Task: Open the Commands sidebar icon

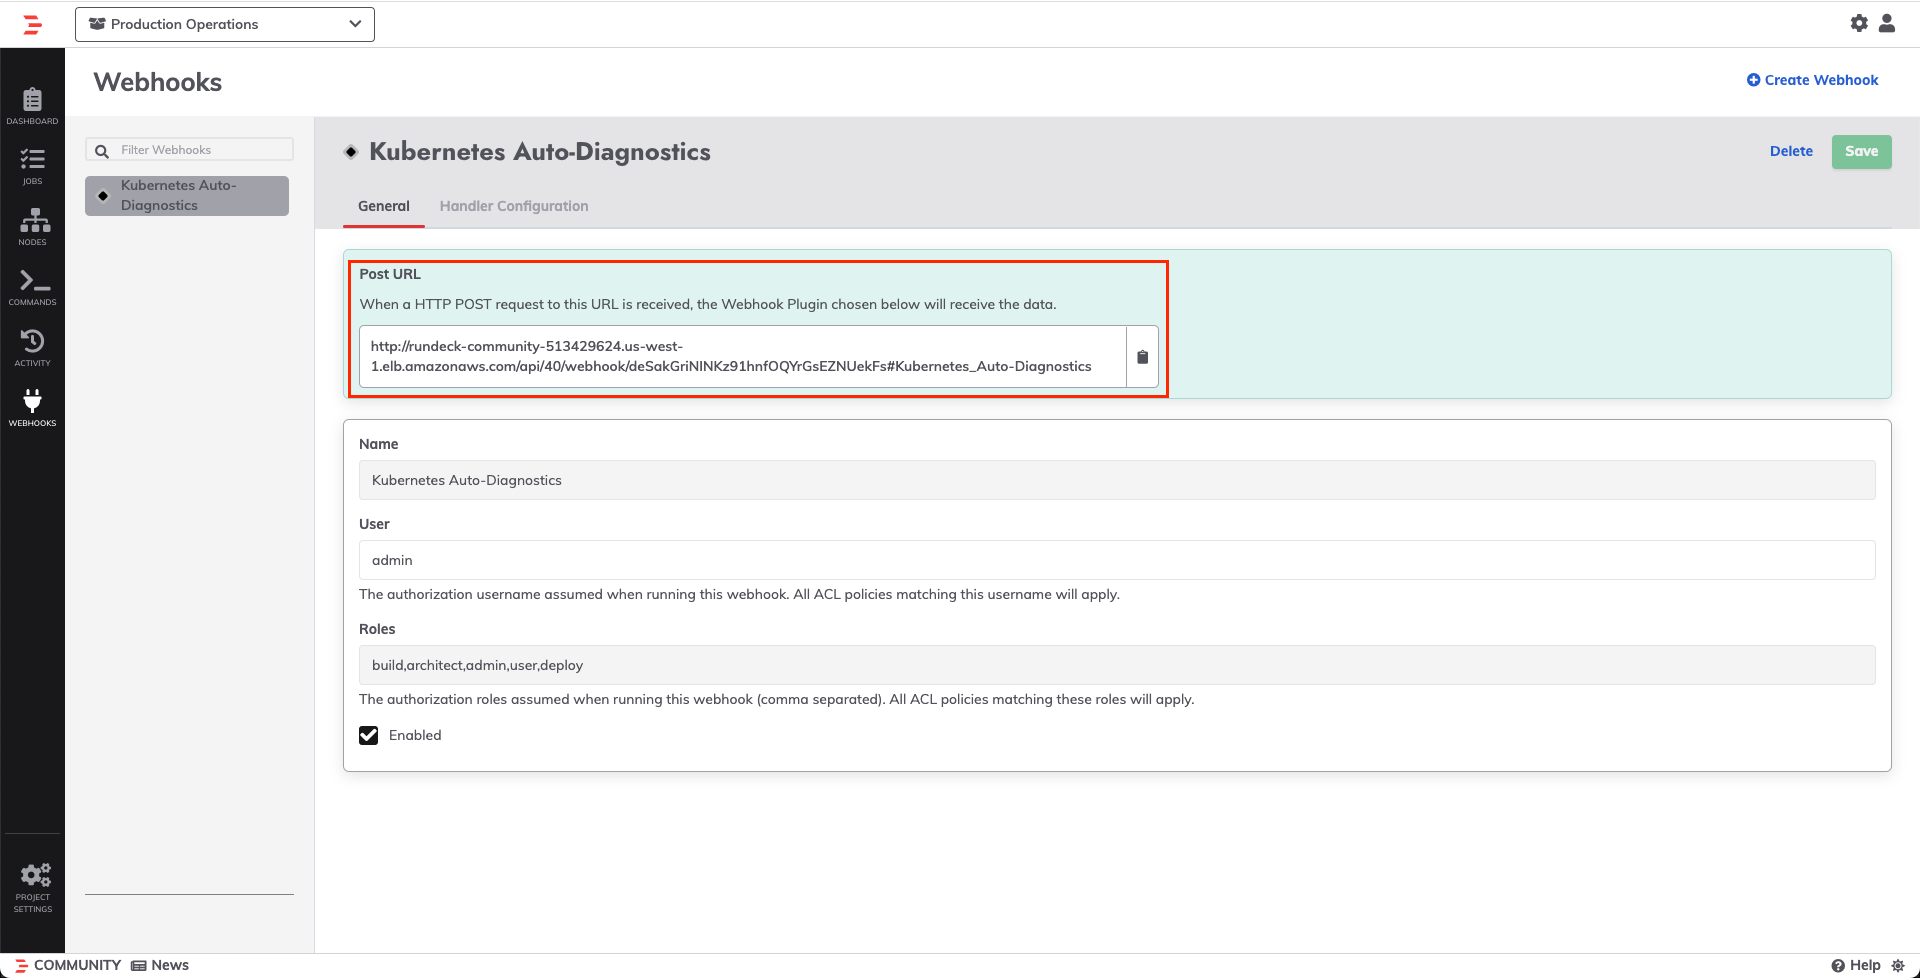Action: coord(32,288)
